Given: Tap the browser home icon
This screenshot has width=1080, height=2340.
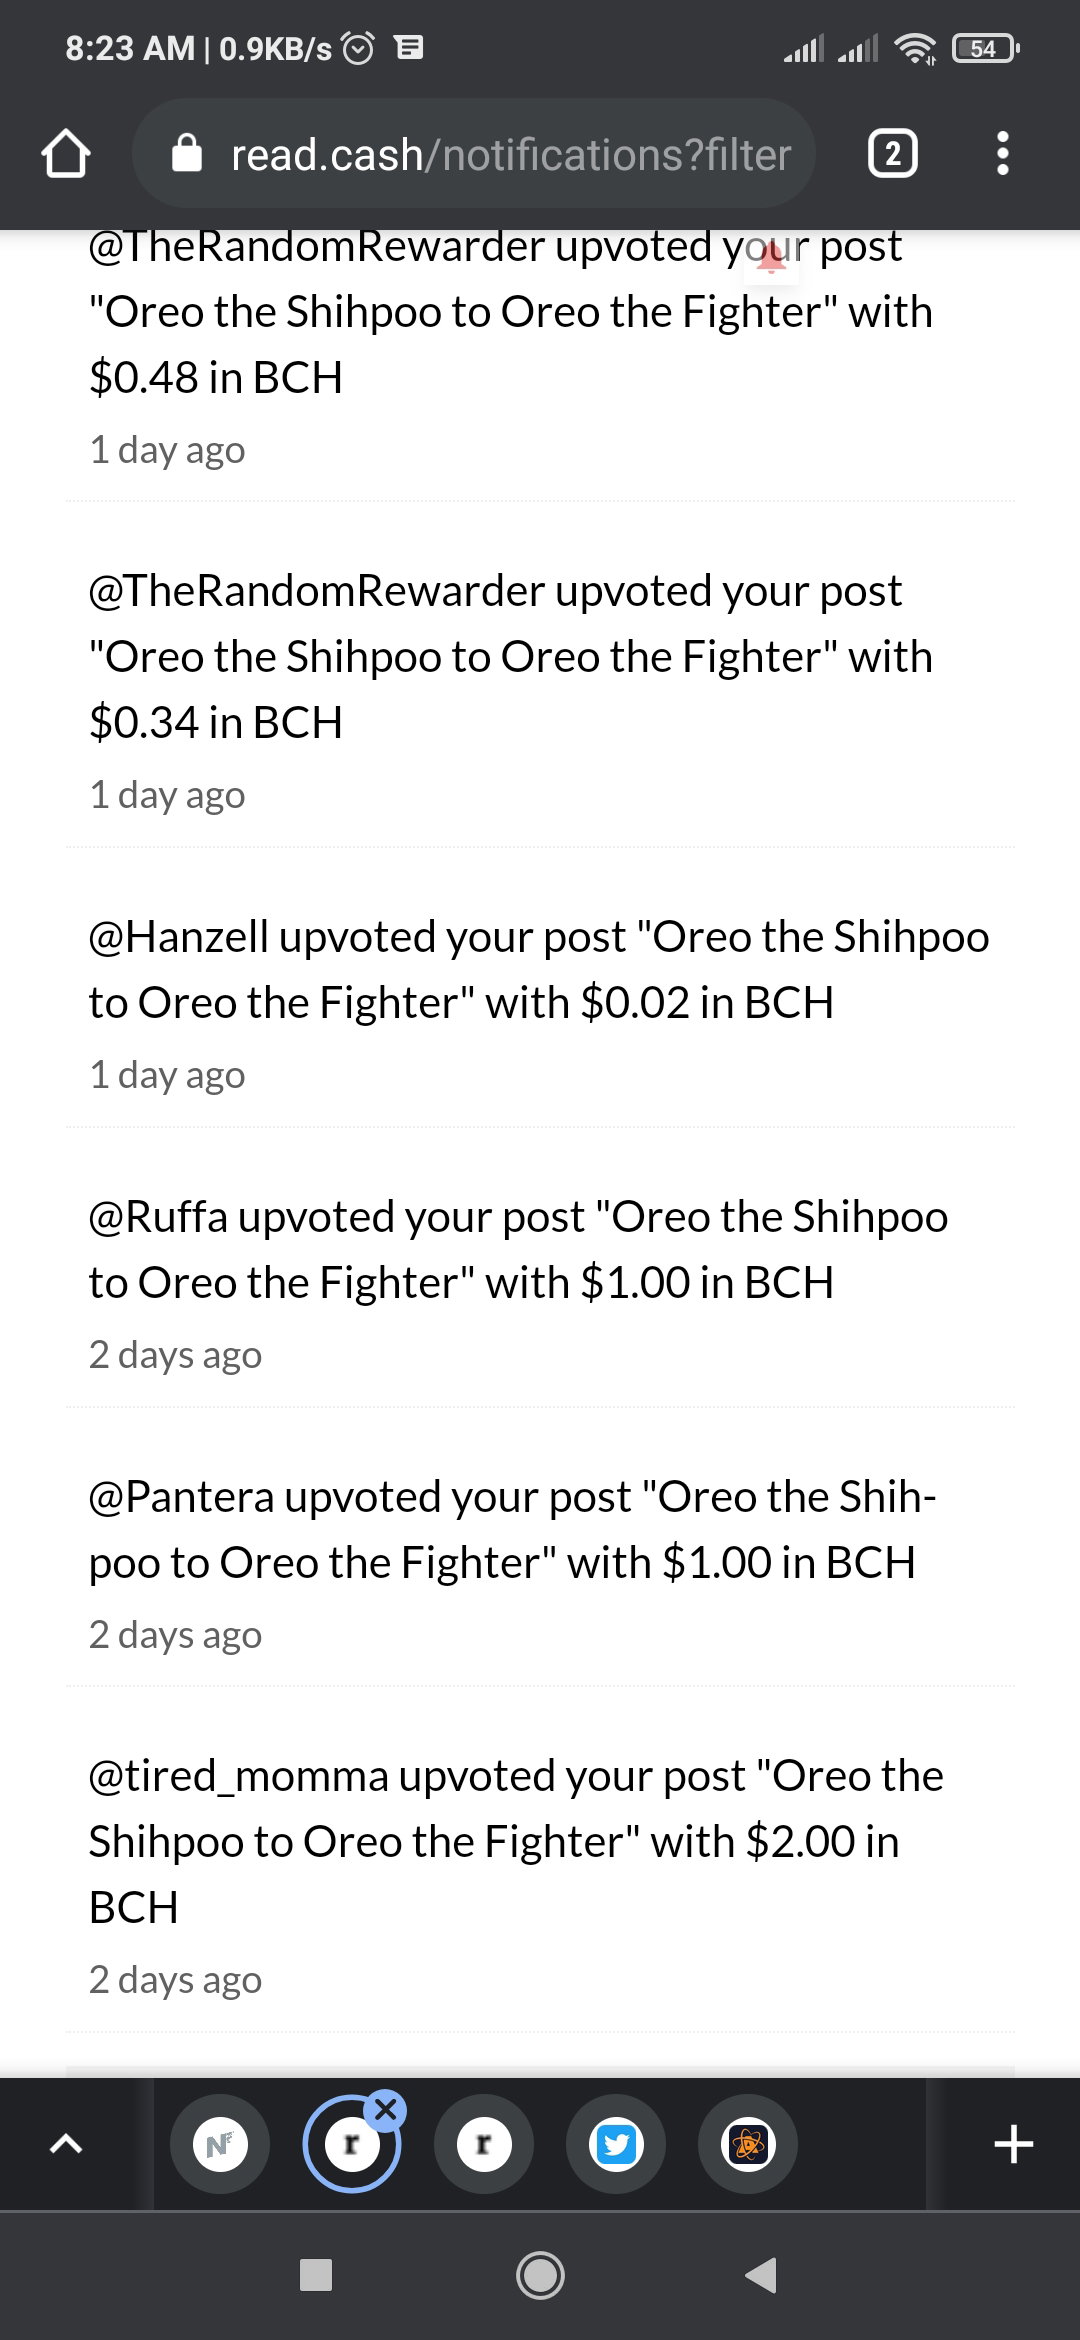Looking at the screenshot, I should click(x=66, y=154).
